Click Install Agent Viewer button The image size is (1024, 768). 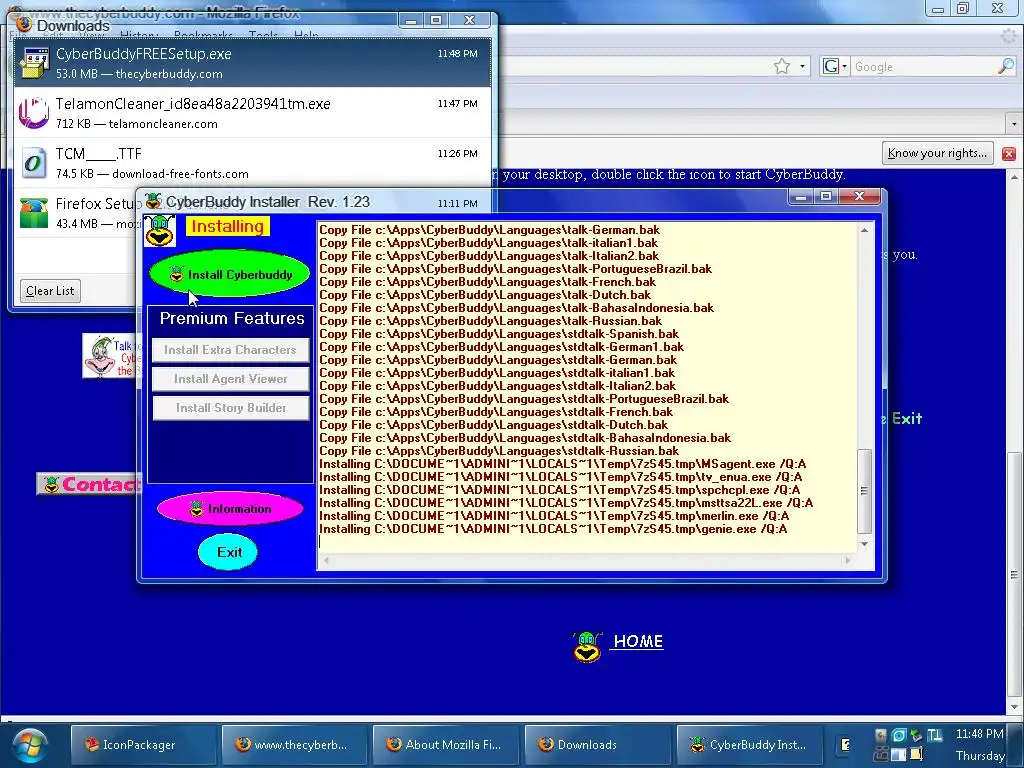tap(231, 379)
